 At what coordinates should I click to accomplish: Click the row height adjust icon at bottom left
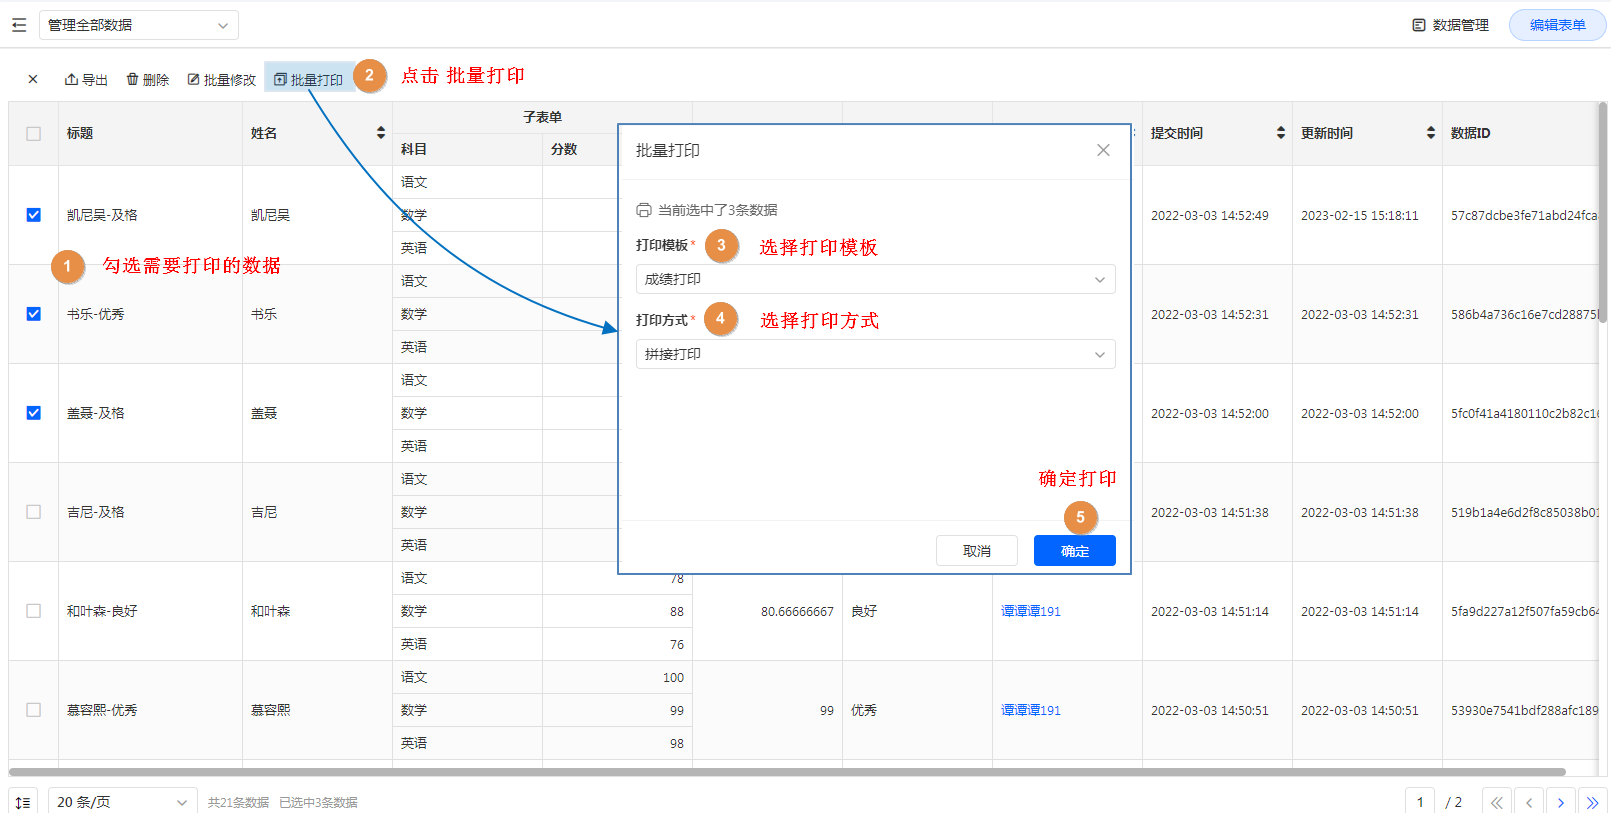[x=23, y=802]
